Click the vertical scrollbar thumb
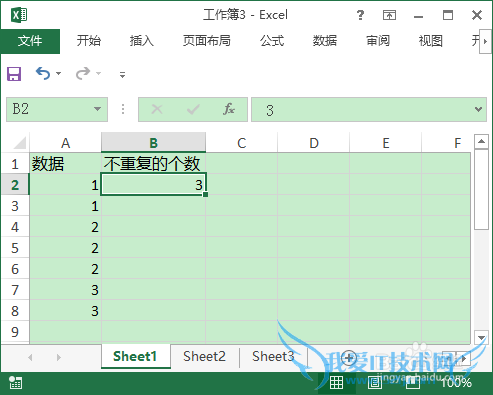 pyautogui.click(x=481, y=189)
